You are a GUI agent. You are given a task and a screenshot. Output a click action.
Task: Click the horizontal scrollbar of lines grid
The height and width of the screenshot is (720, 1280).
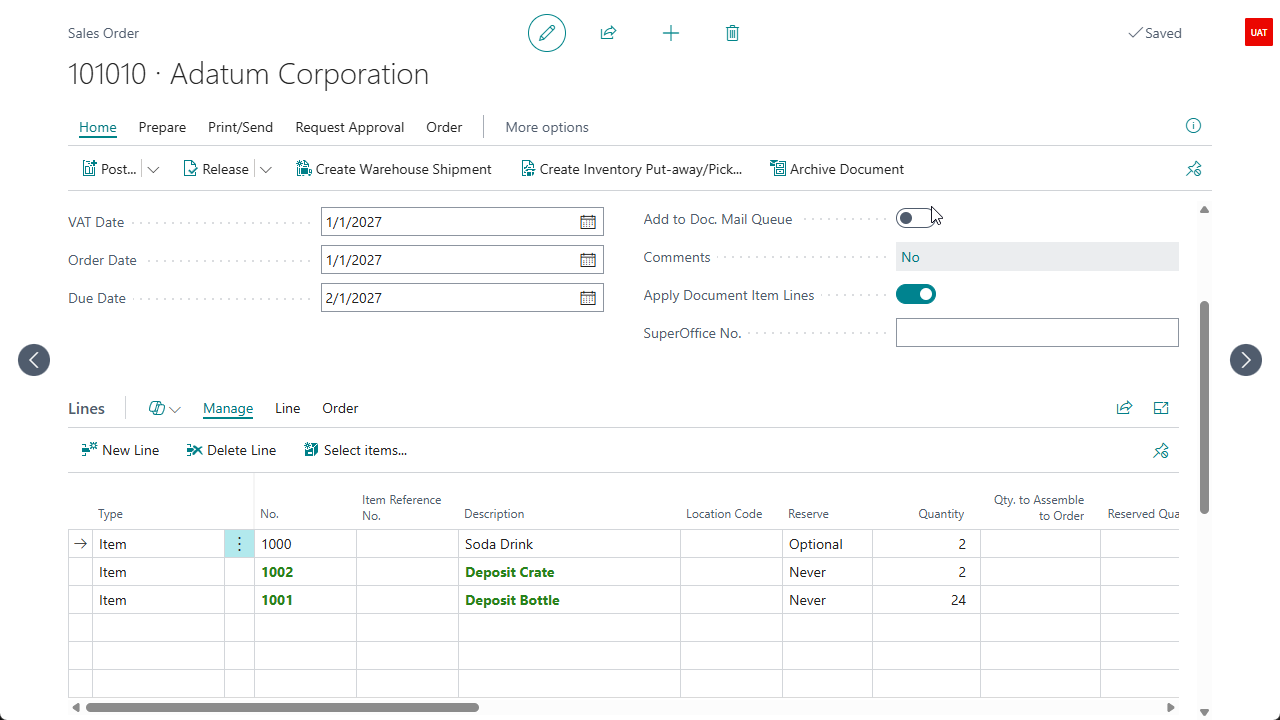(282, 707)
